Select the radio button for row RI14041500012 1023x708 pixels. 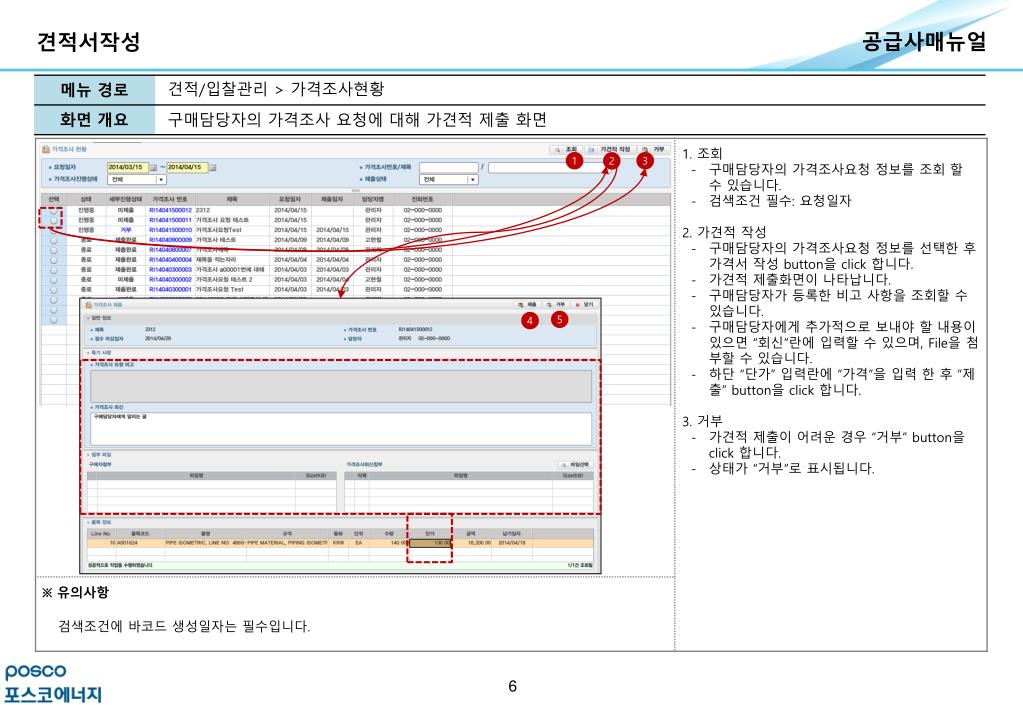tap(53, 210)
